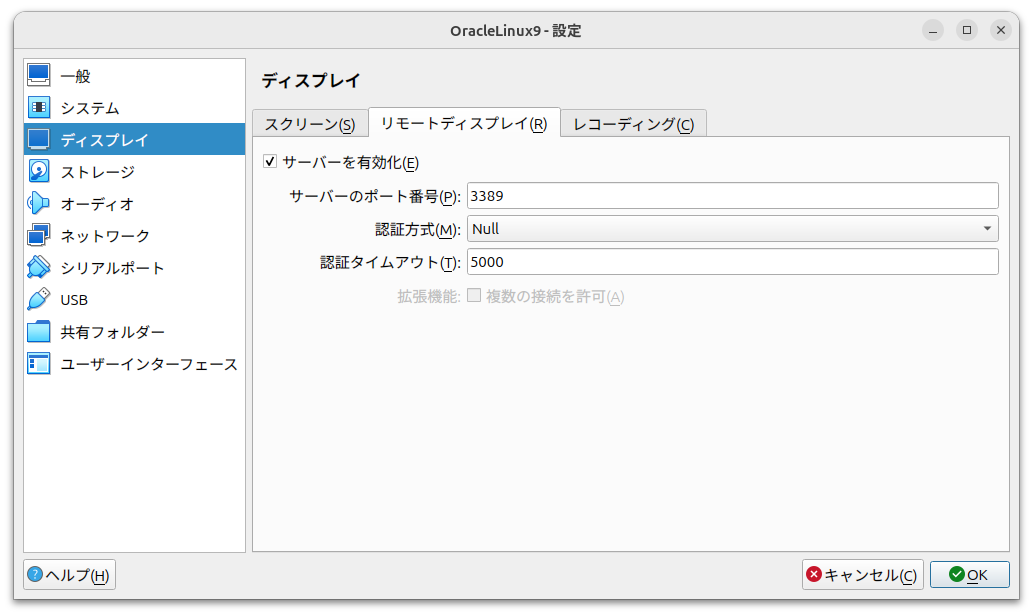Switch to the レコーディング tab

[634, 124]
